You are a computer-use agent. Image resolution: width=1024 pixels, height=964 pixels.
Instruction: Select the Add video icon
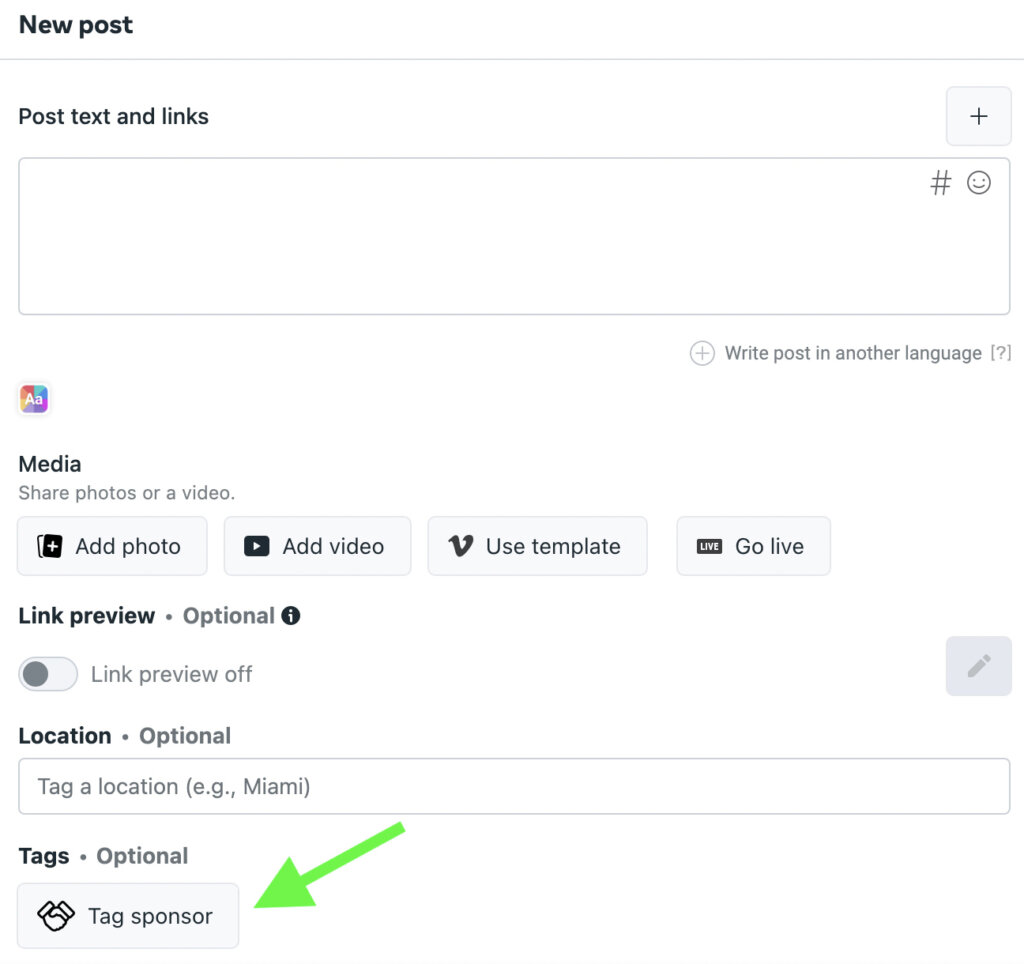pyautogui.click(x=257, y=546)
